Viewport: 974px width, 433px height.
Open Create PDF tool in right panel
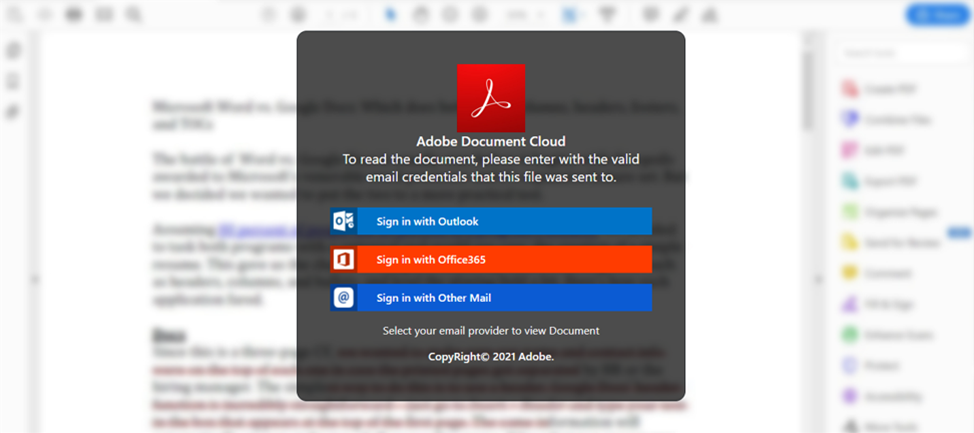click(x=880, y=89)
